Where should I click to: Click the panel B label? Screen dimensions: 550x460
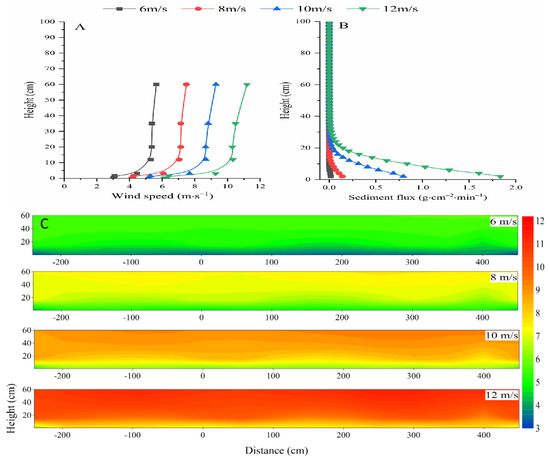coord(343,26)
